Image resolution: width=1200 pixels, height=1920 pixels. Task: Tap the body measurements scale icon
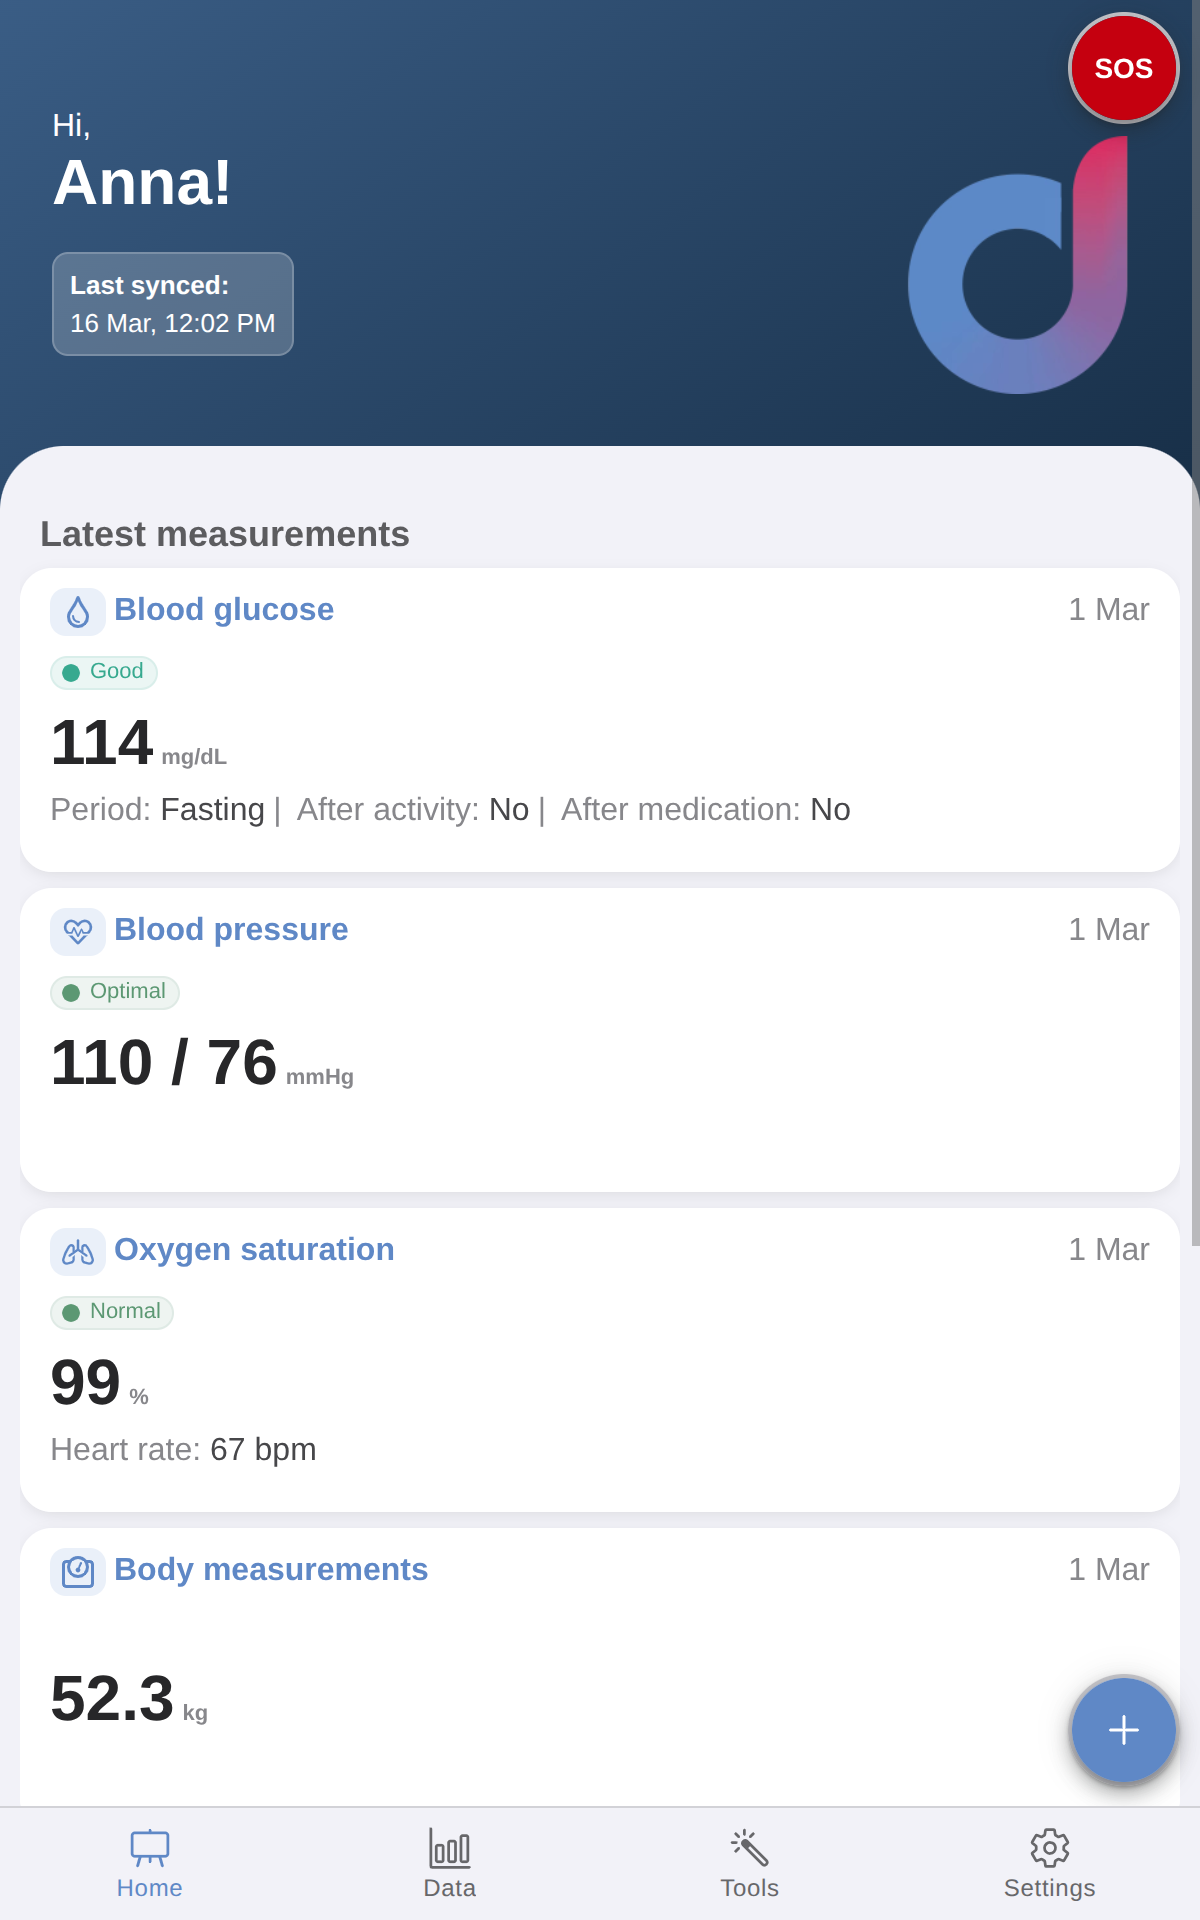[x=78, y=1572]
